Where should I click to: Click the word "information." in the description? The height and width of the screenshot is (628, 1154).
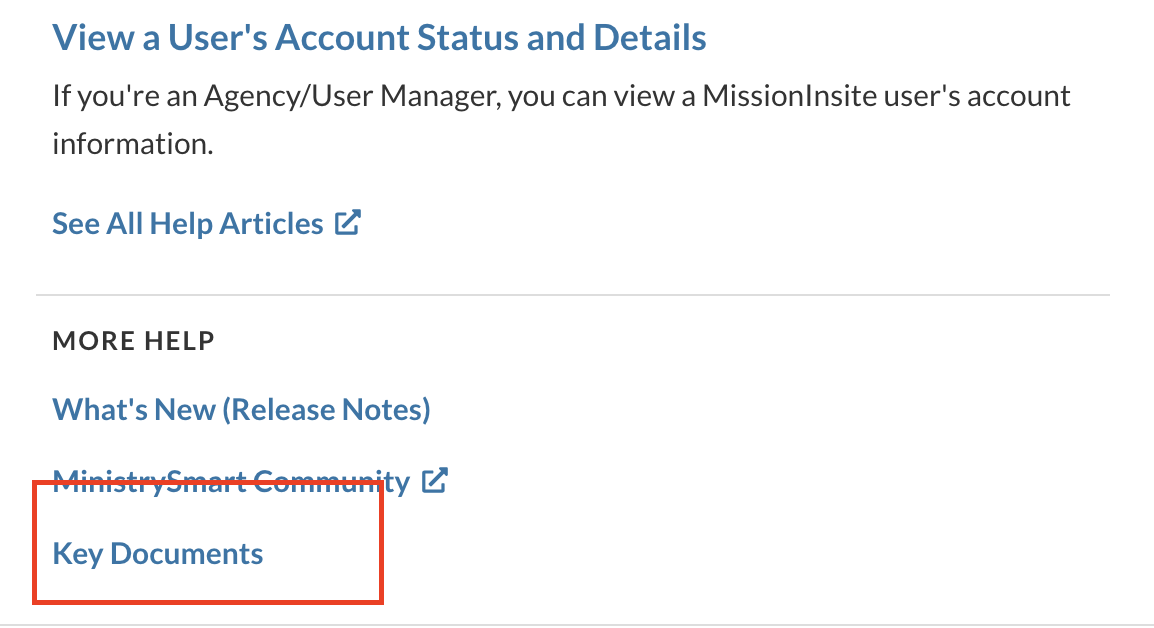pyautogui.click(x=133, y=143)
